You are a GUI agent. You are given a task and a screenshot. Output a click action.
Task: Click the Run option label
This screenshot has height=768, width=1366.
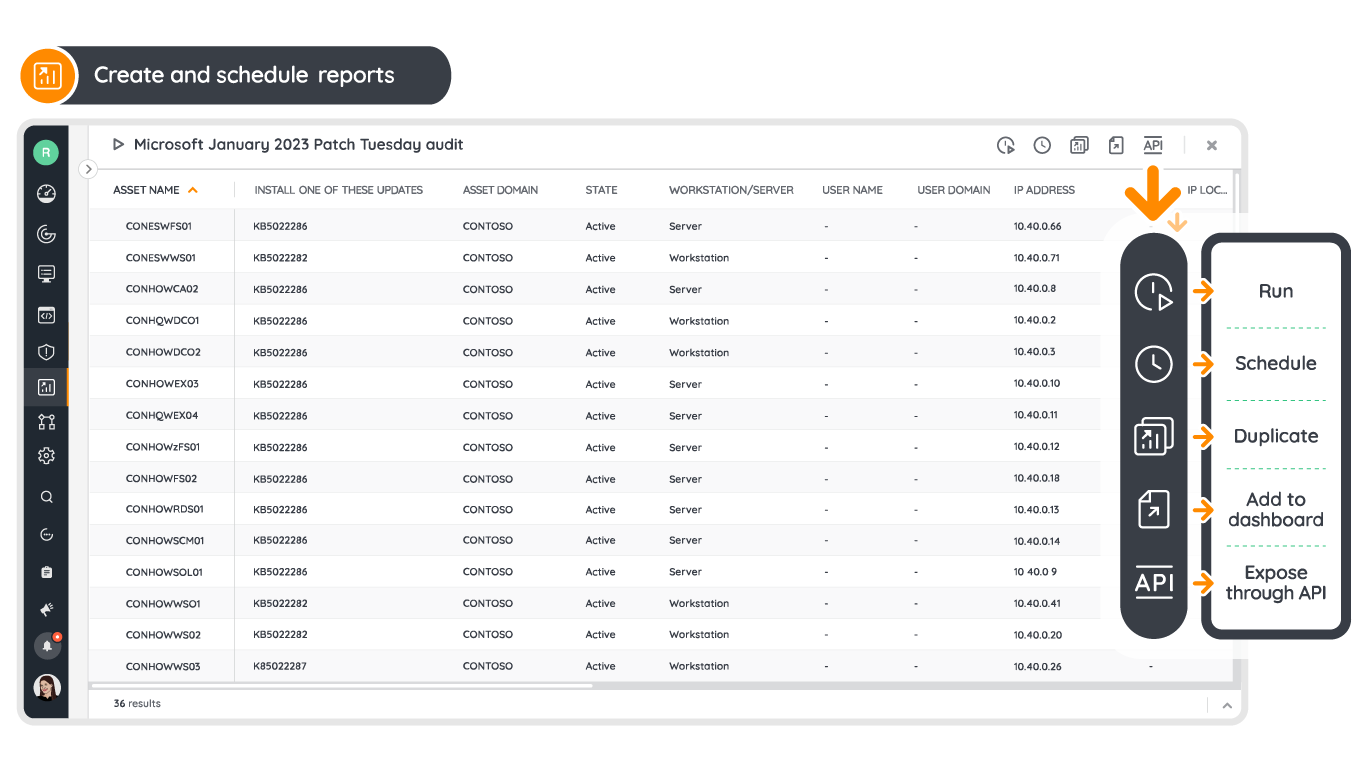pos(1276,291)
